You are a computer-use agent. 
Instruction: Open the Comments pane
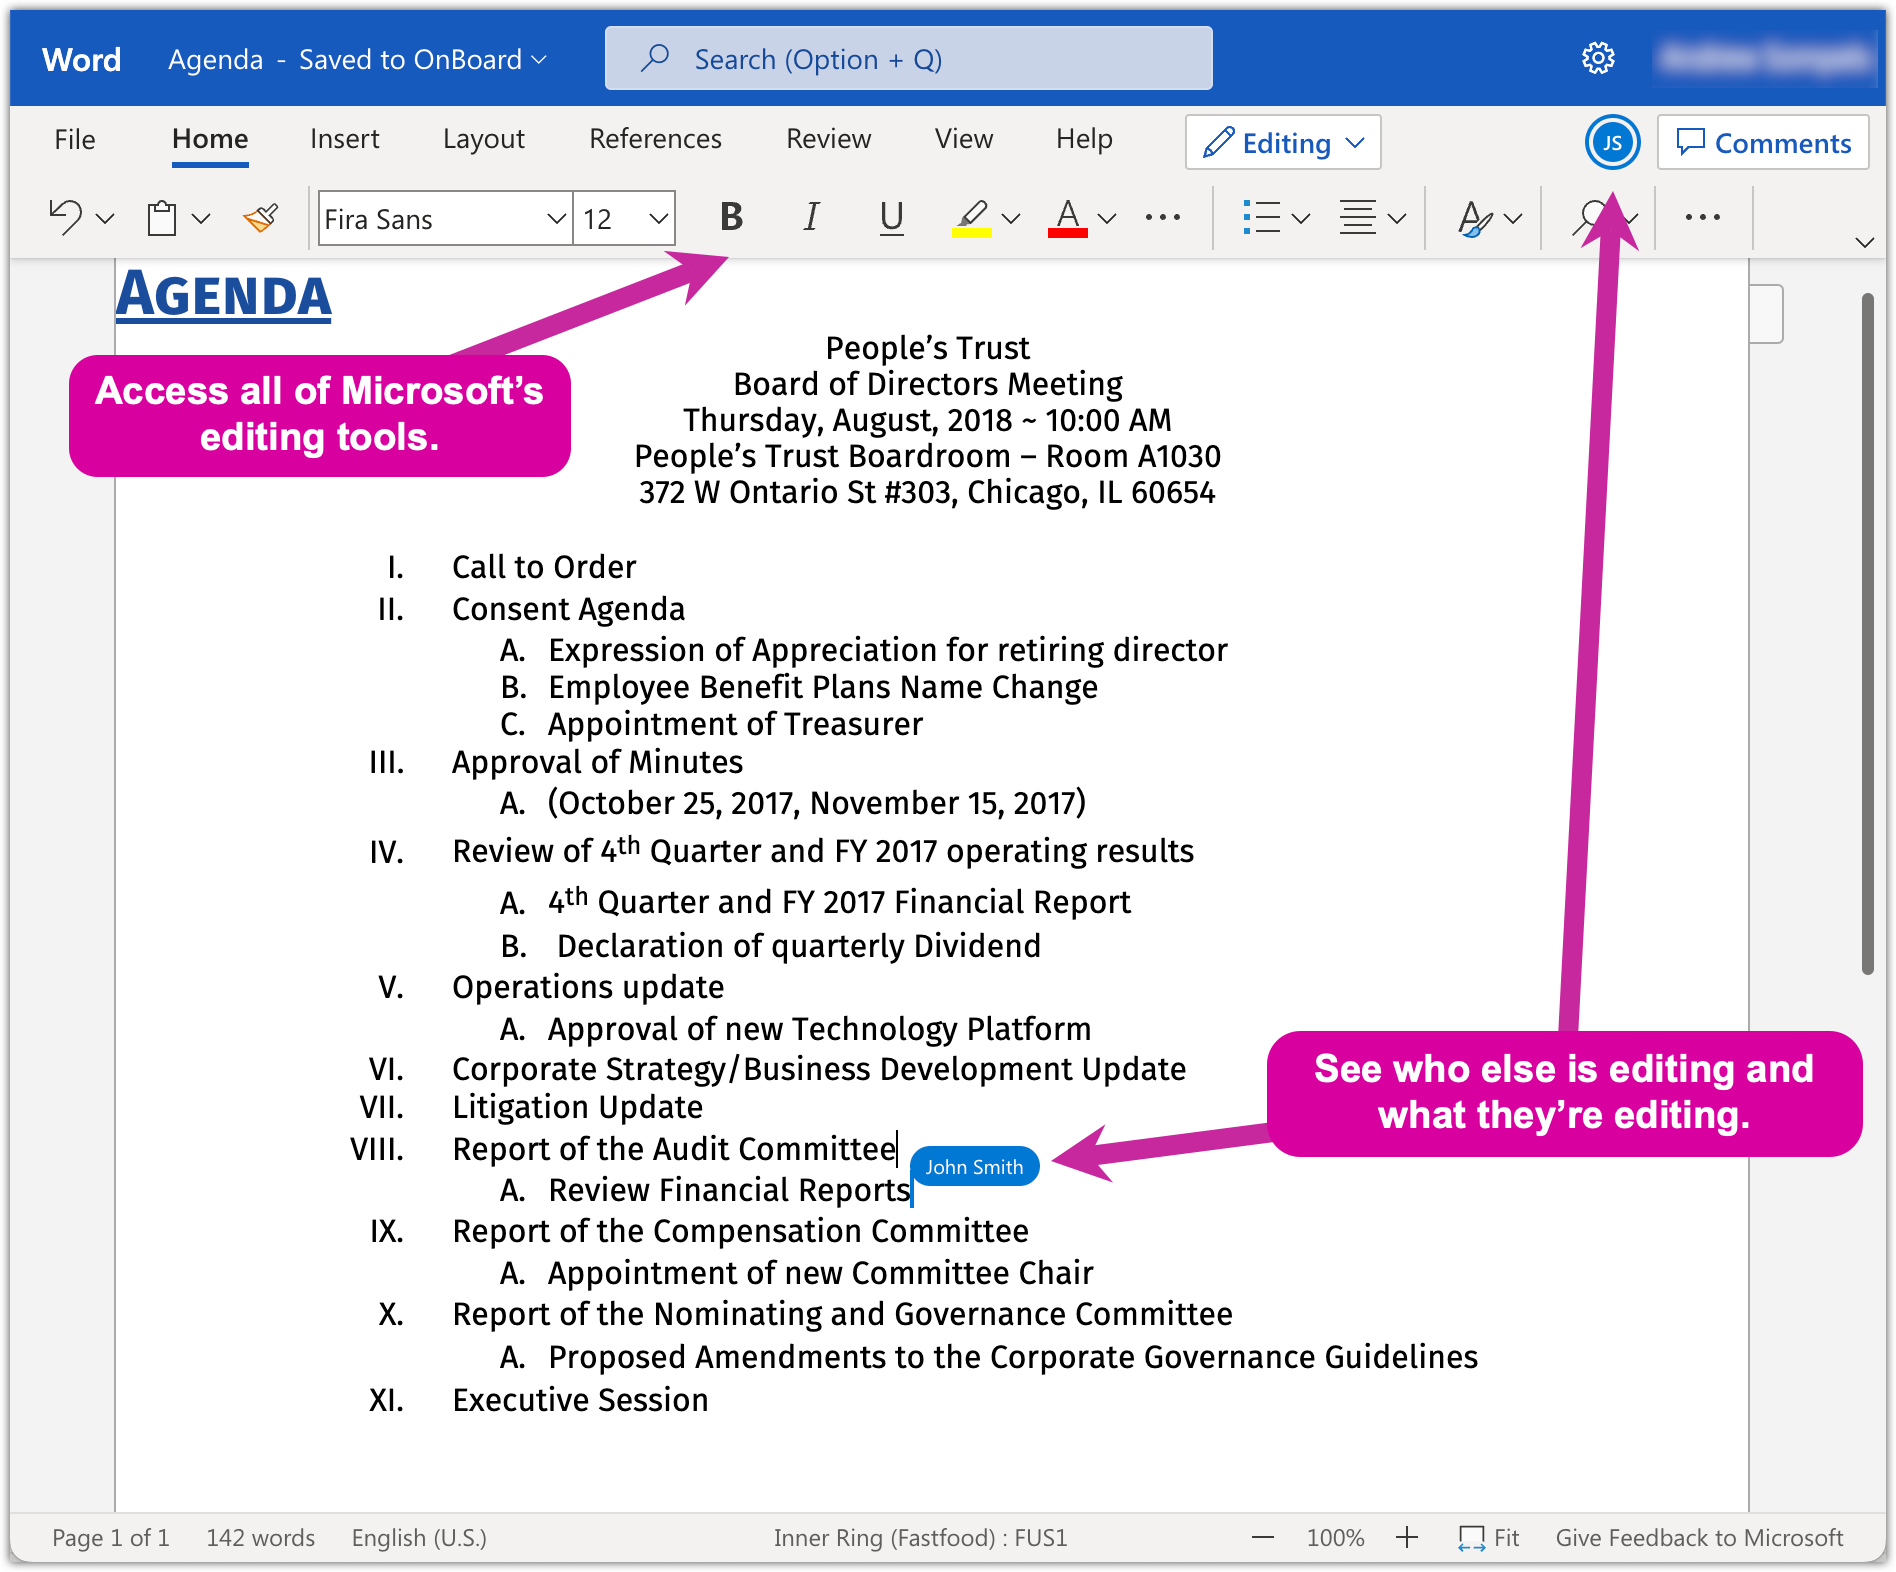click(x=1763, y=143)
